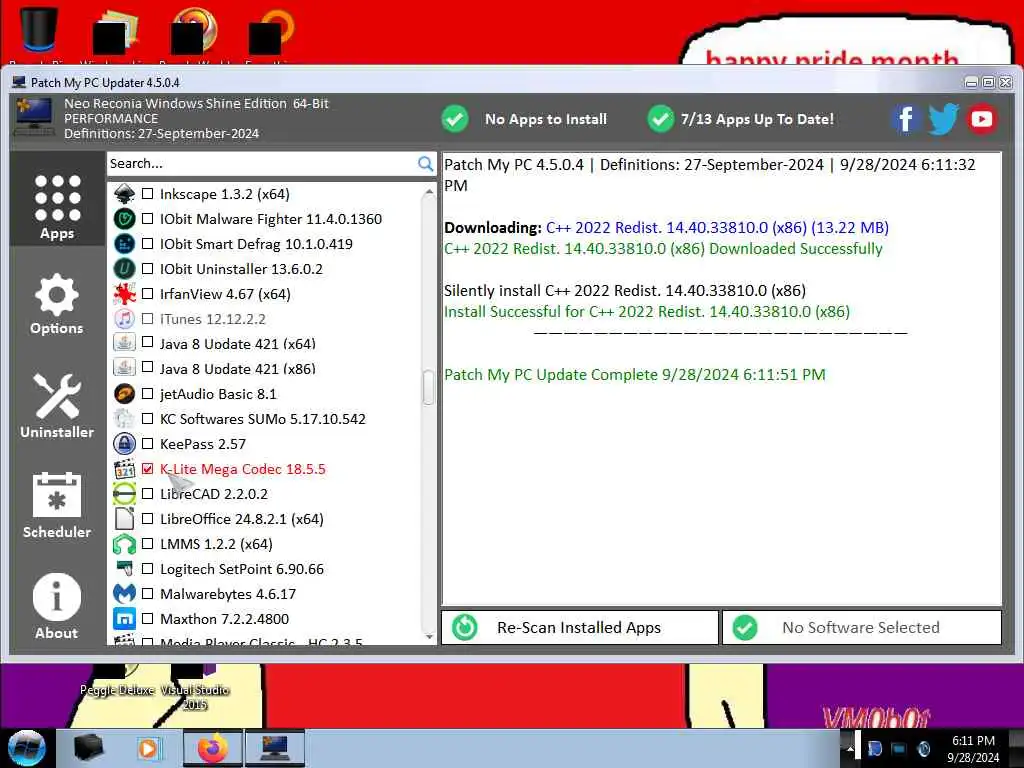Open the media player taskbar icon

148,748
